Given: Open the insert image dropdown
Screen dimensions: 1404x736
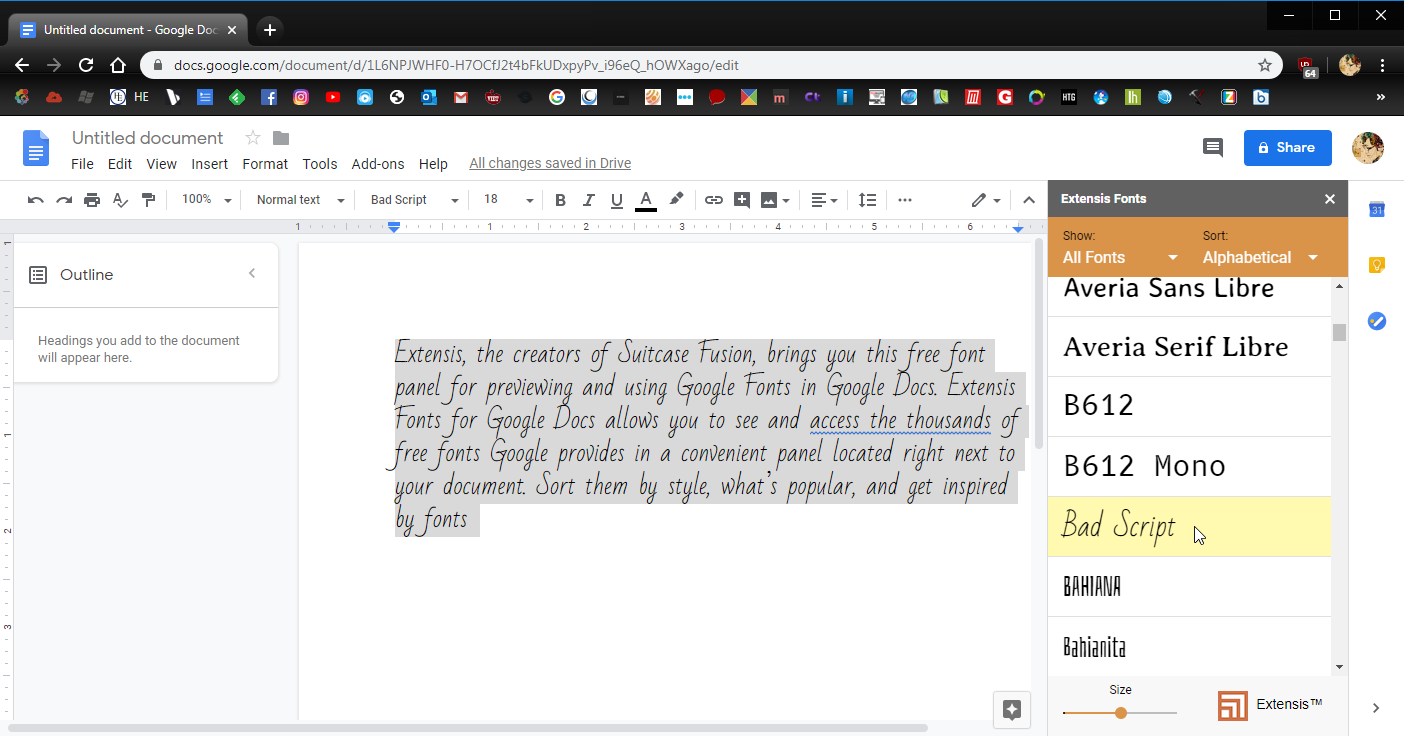Looking at the screenshot, I should [x=776, y=200].
